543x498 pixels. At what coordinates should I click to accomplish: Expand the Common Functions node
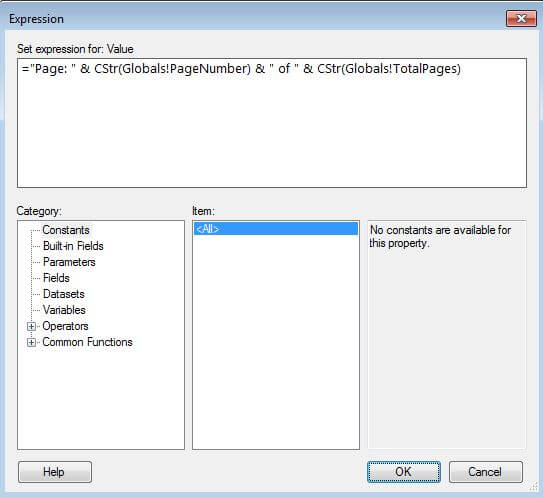pos(31,343)
